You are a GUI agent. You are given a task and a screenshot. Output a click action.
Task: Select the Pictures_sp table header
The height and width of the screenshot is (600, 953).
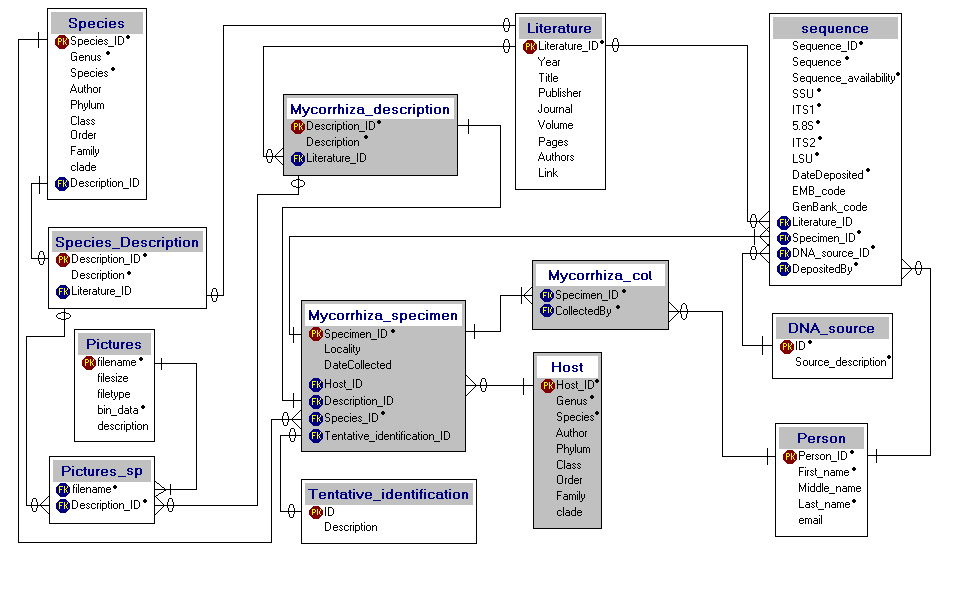pos(101,471)
